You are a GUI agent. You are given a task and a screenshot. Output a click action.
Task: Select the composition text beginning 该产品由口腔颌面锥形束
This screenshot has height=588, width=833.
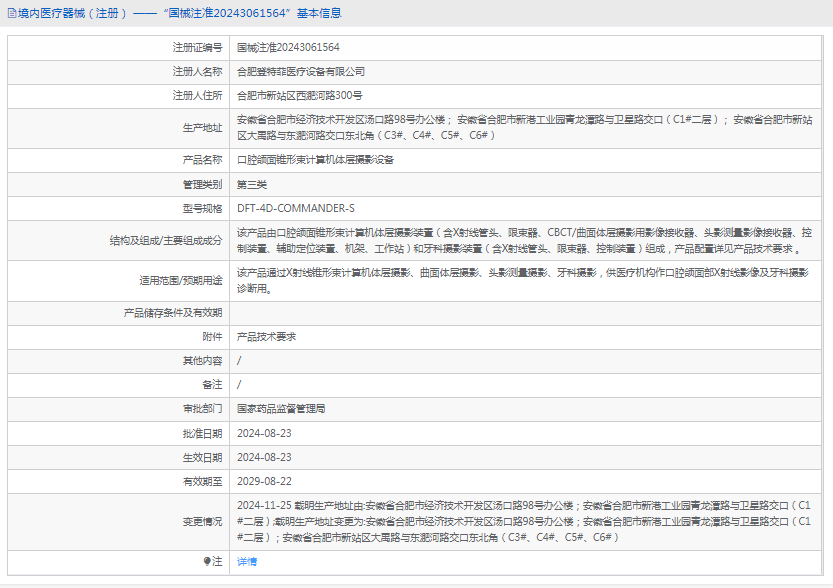coord(524,241)
